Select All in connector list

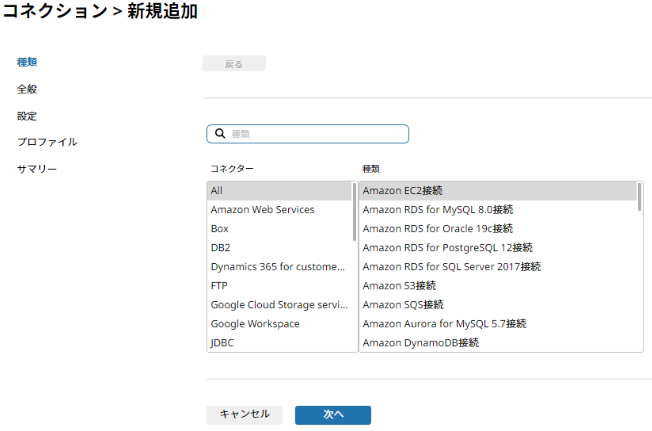point(279,191)
